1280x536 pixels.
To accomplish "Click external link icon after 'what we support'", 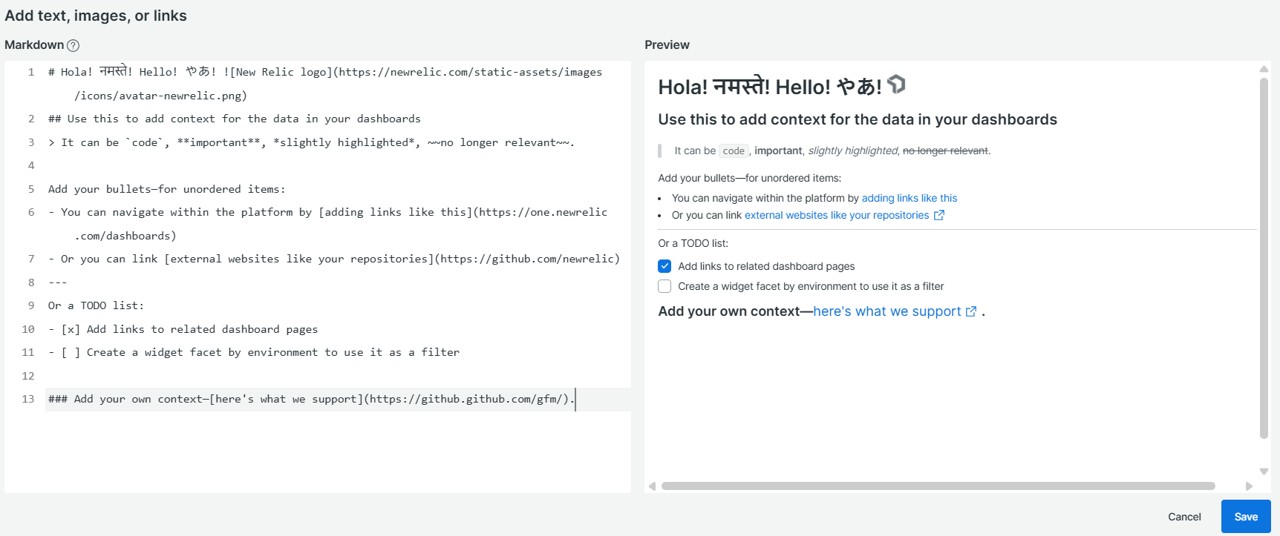I will pyautogui.click(x=971, y=311).
